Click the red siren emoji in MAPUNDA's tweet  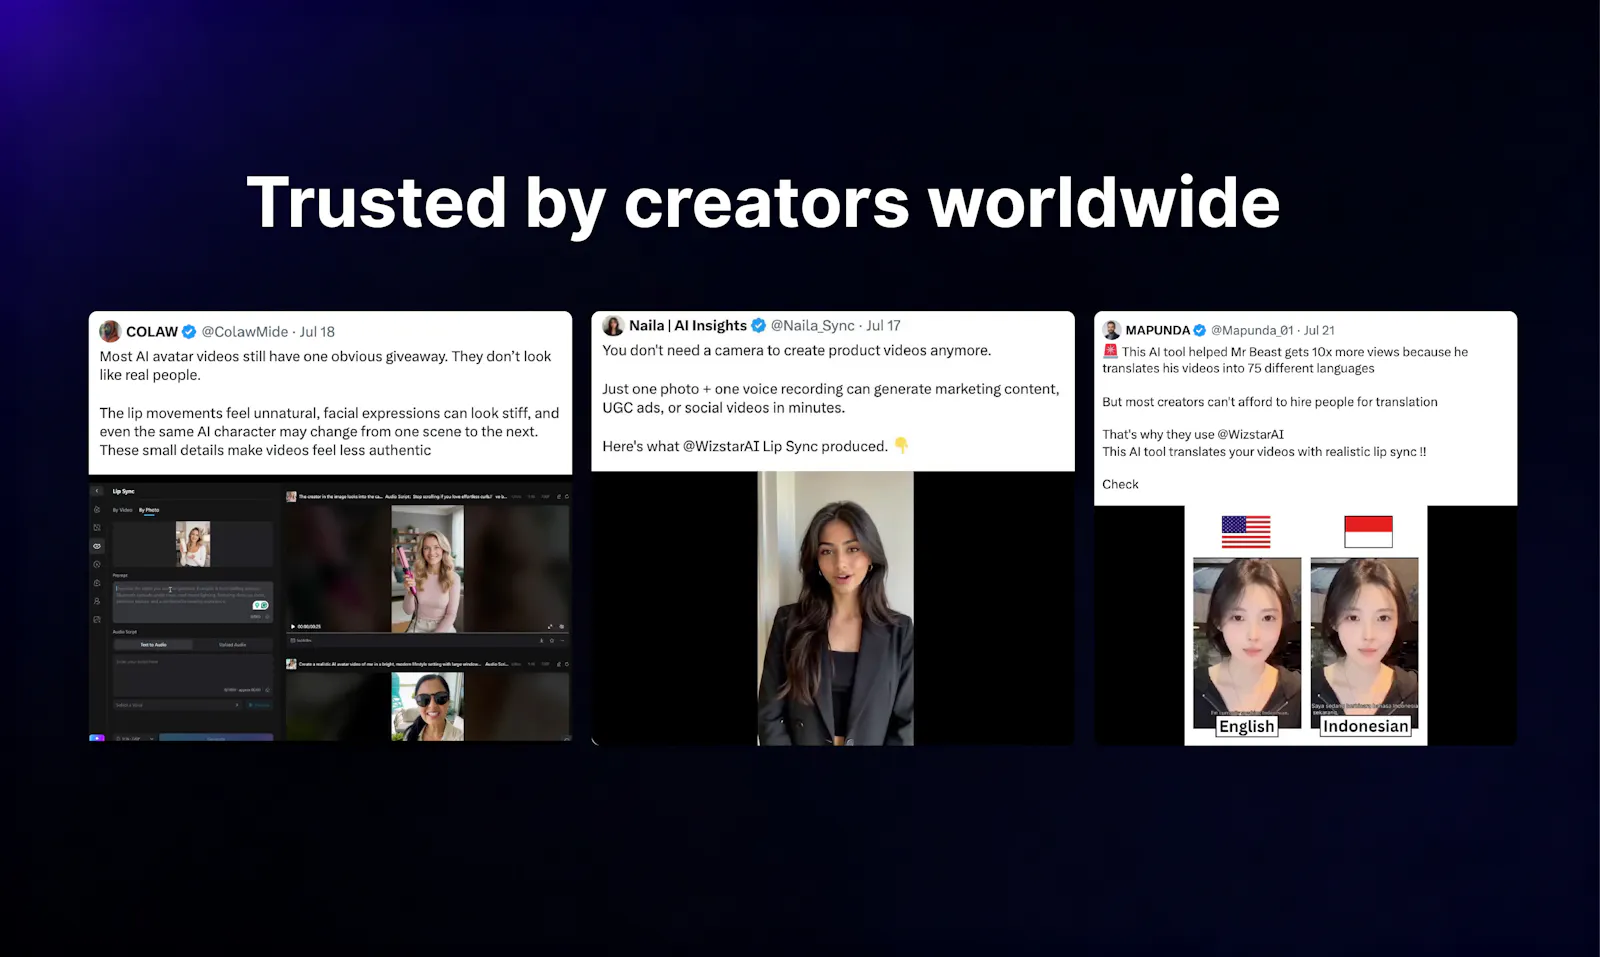point(1110,352)
